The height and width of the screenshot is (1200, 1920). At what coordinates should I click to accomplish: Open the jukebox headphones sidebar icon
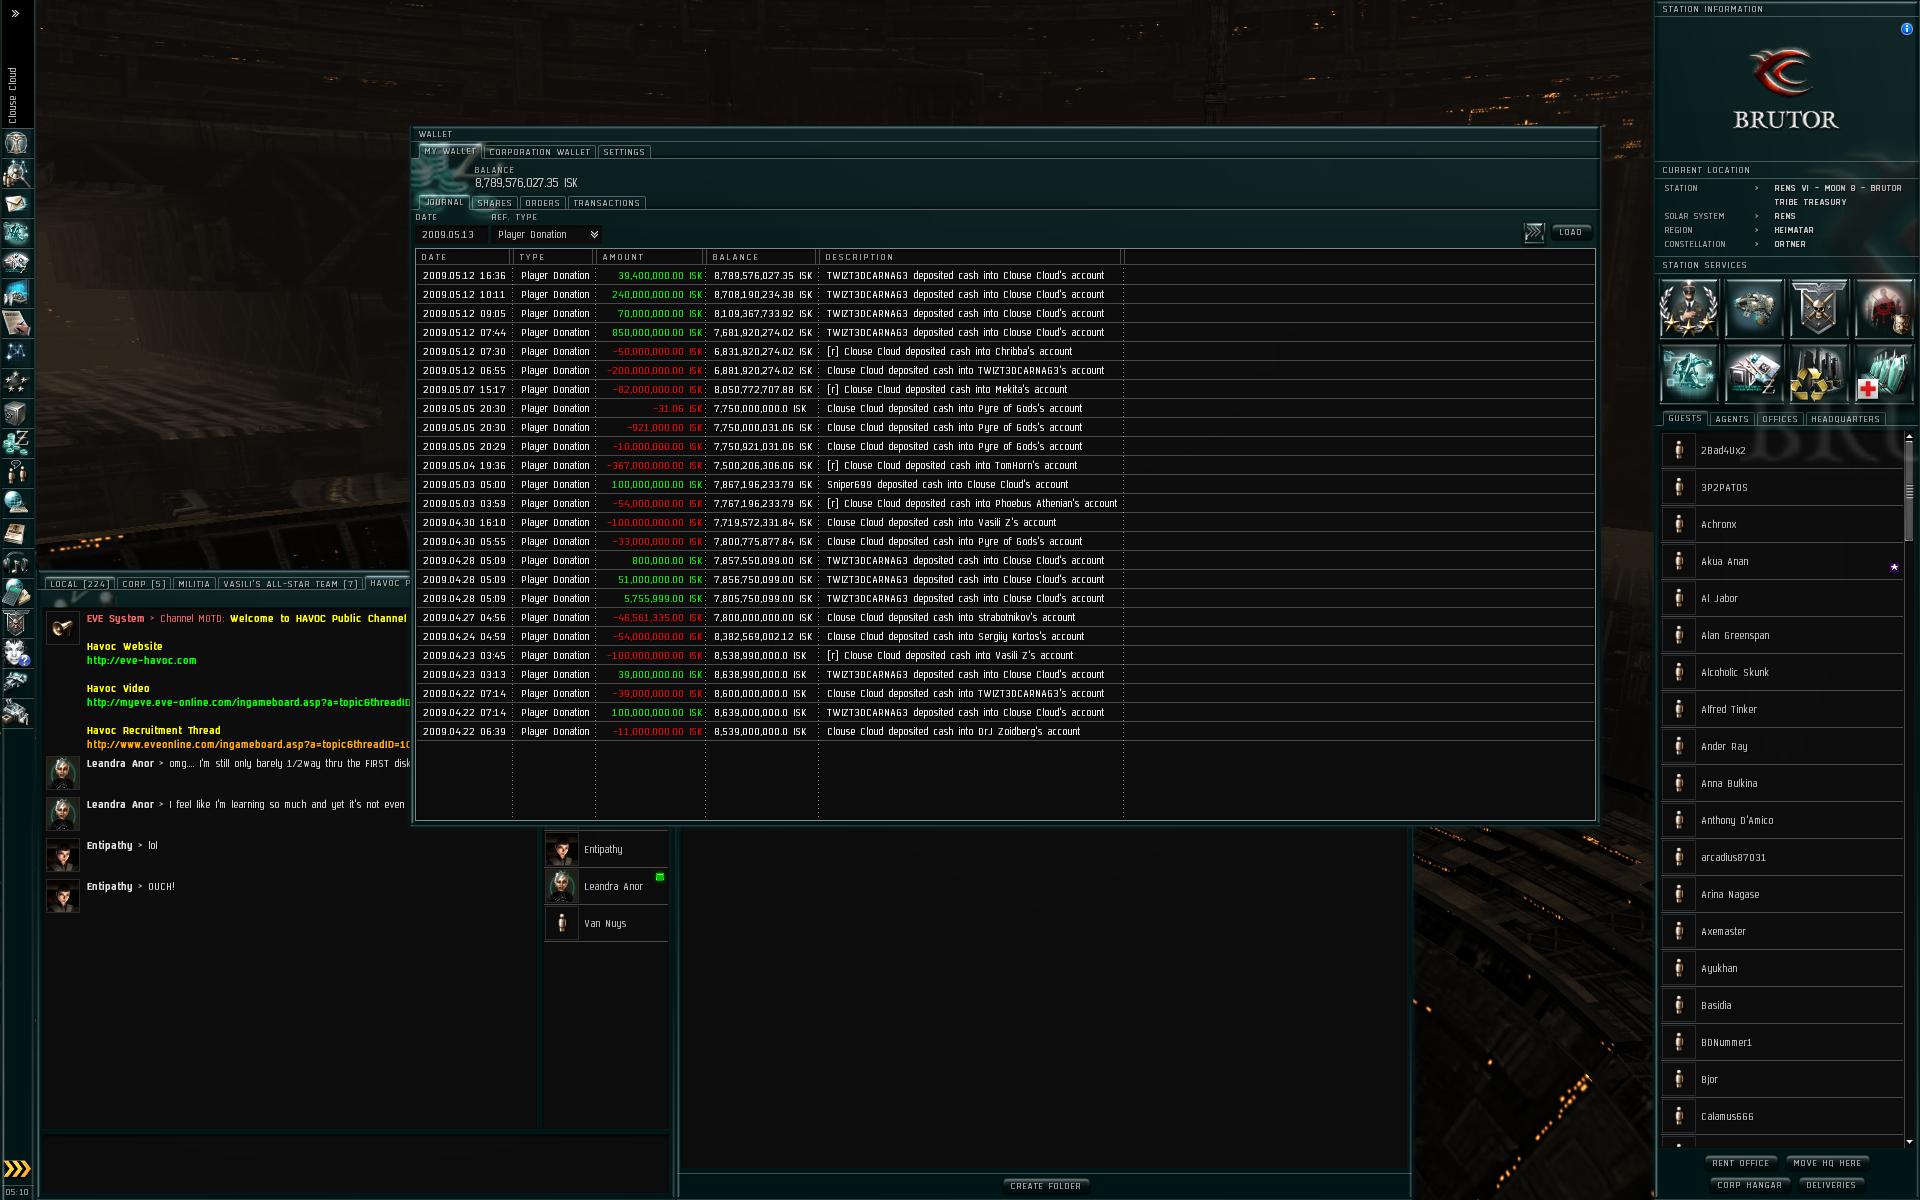pos(16,563)
